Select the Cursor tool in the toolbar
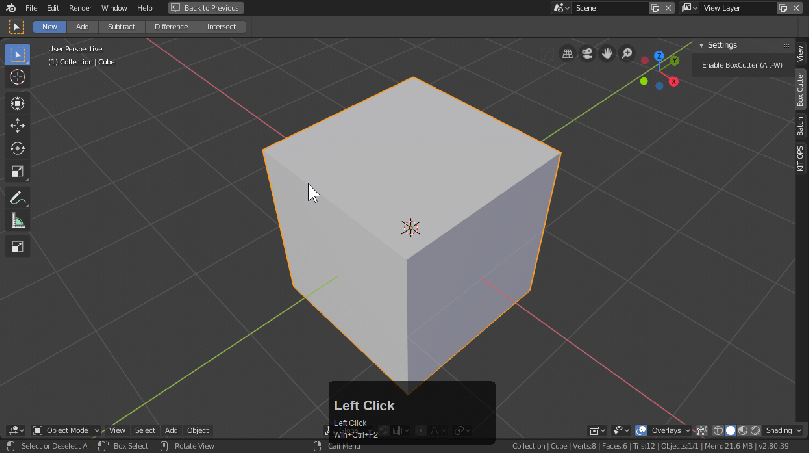This screenshot has height=453, width=809. coord(18,77)
